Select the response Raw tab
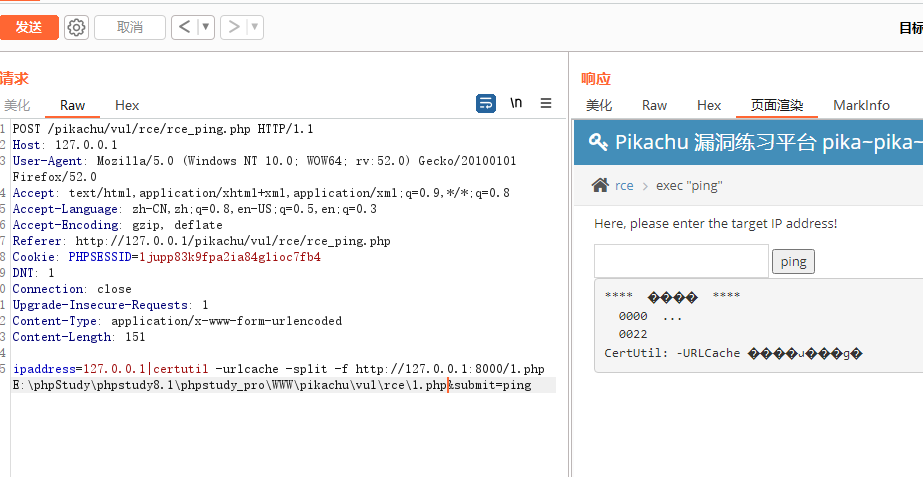The width and height of the screenshot is (923, 477). click(655, 105)
